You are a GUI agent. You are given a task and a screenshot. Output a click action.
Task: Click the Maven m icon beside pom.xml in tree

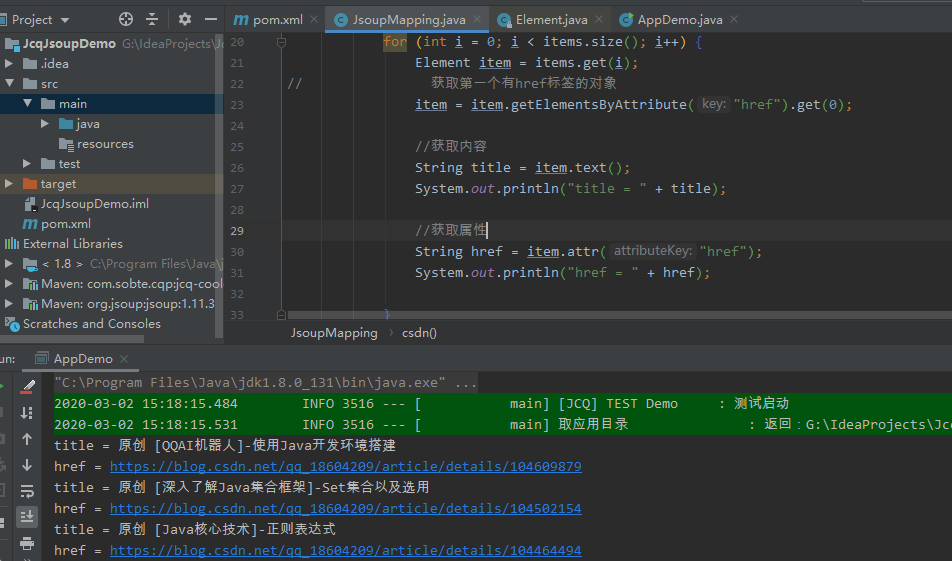coord(30,224)
